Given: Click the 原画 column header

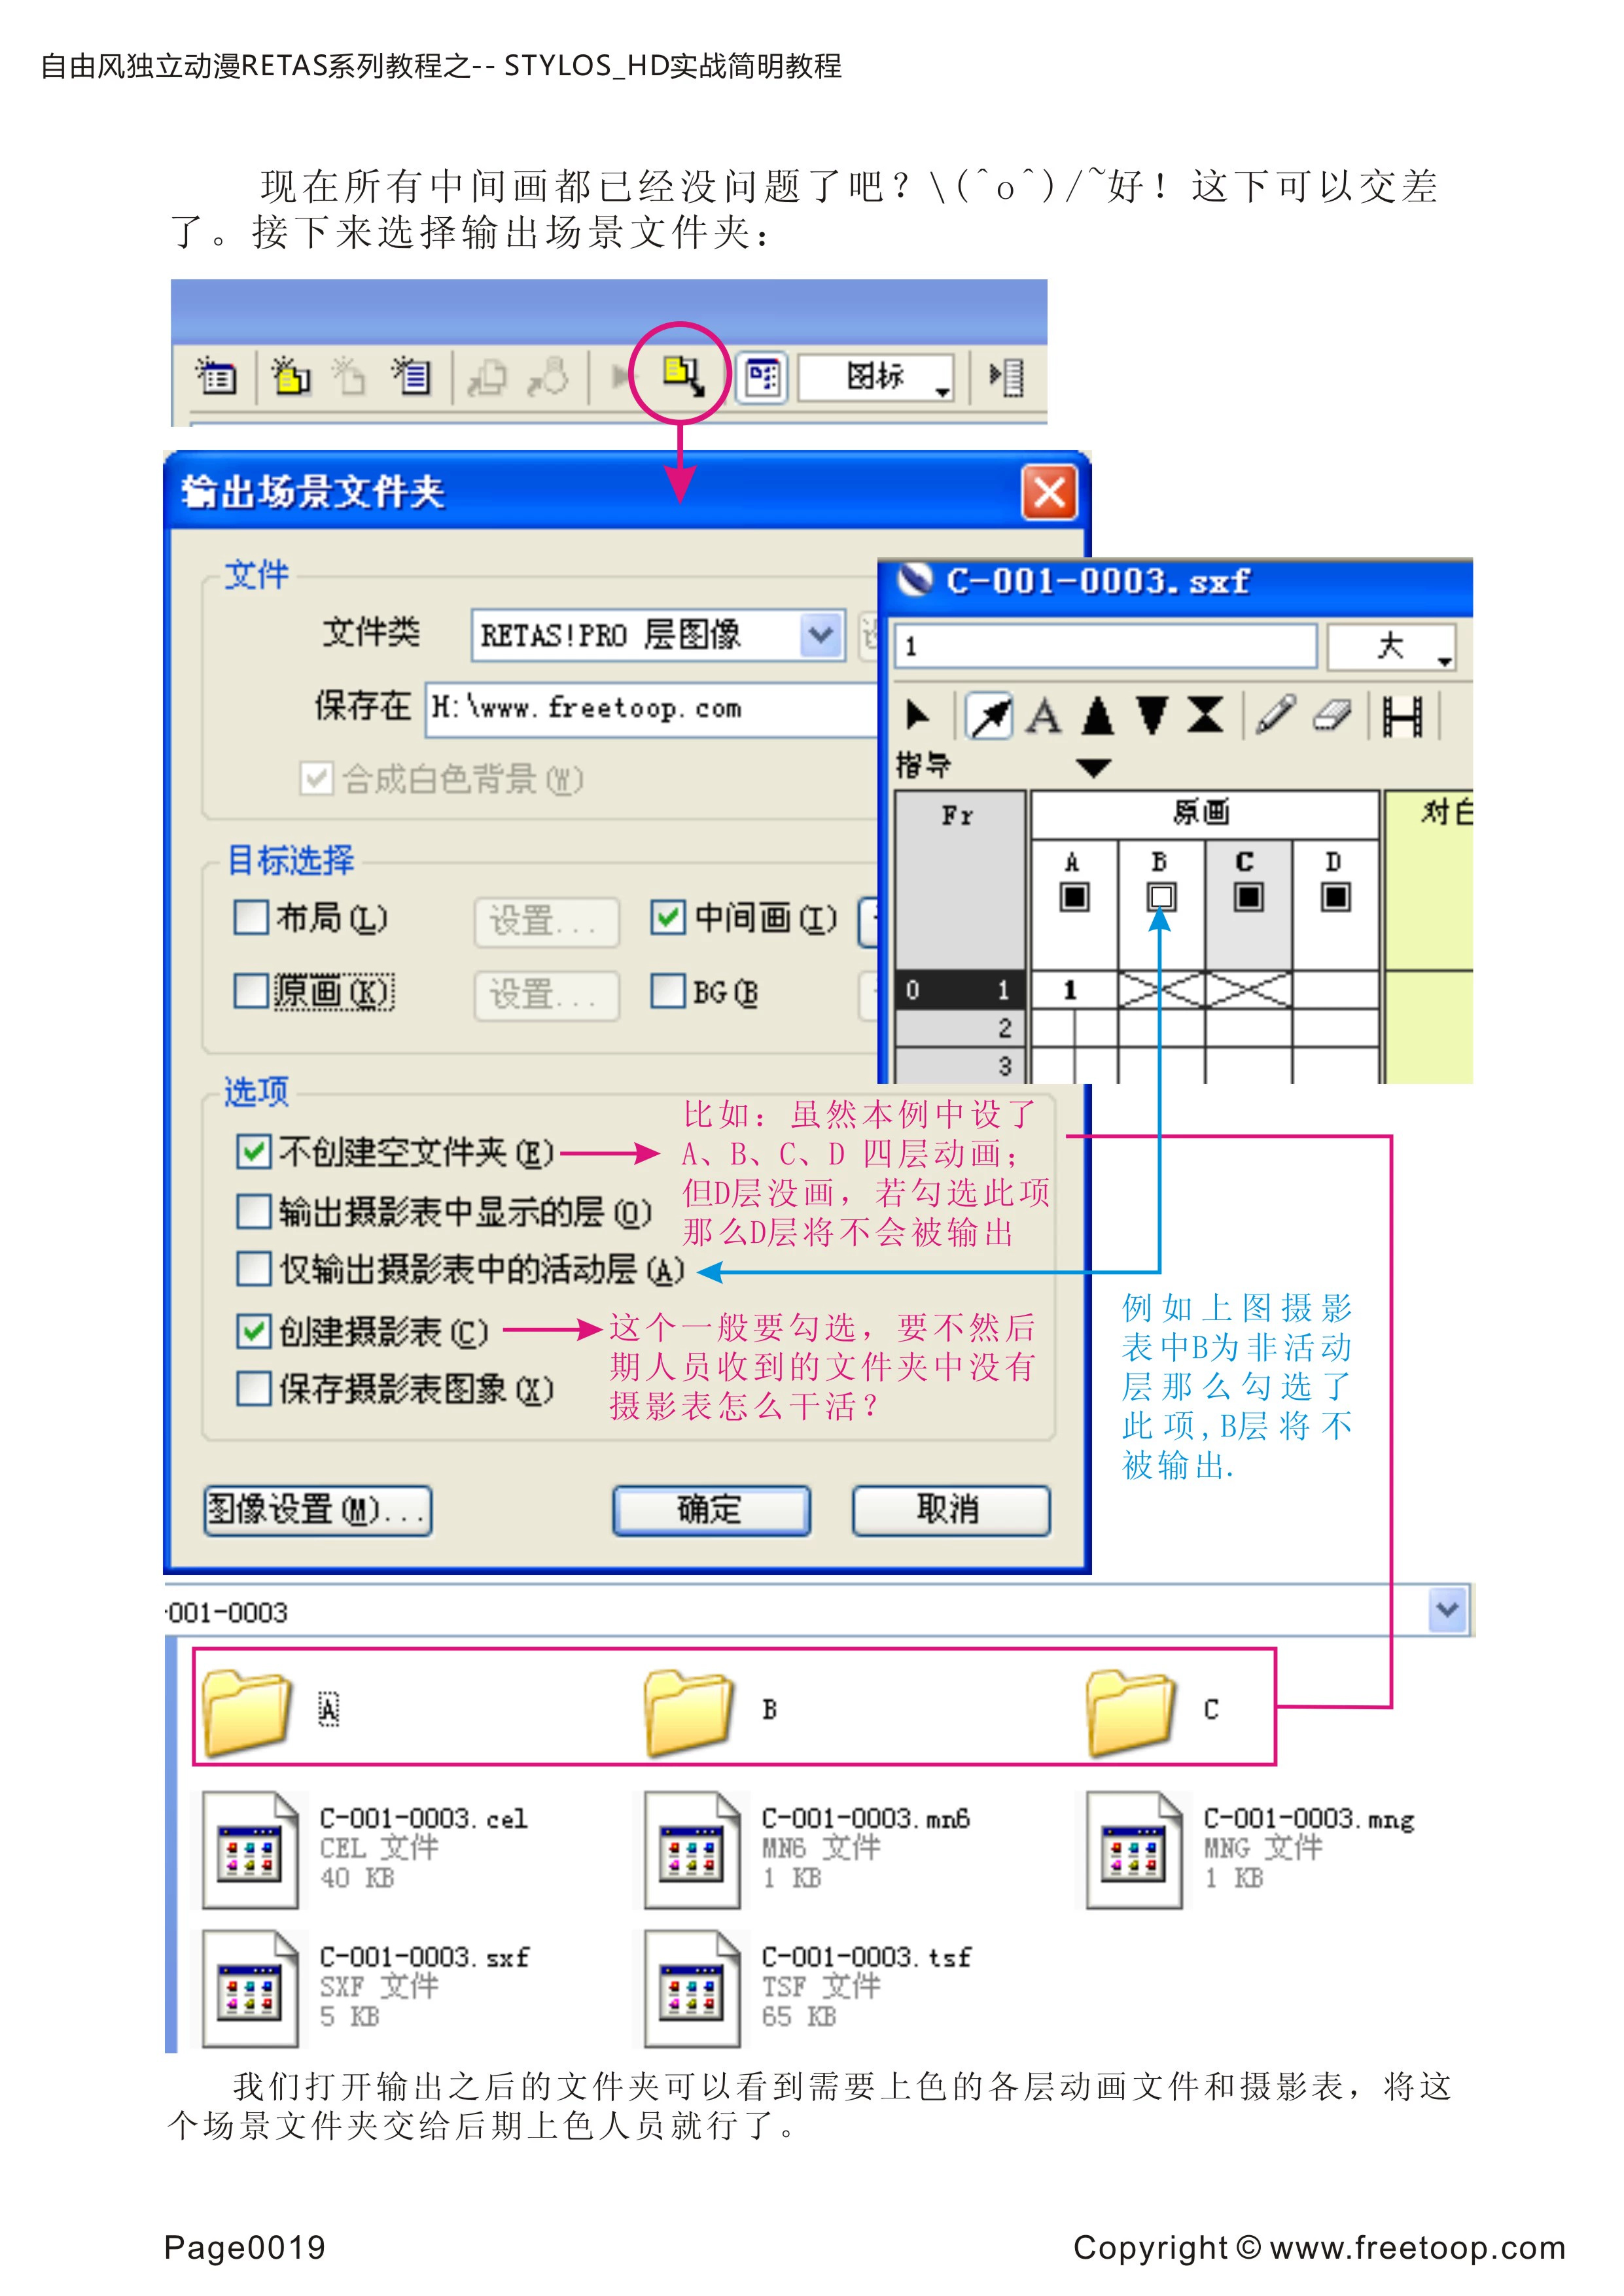Looking at the screenshot, I should (1204, 814).
